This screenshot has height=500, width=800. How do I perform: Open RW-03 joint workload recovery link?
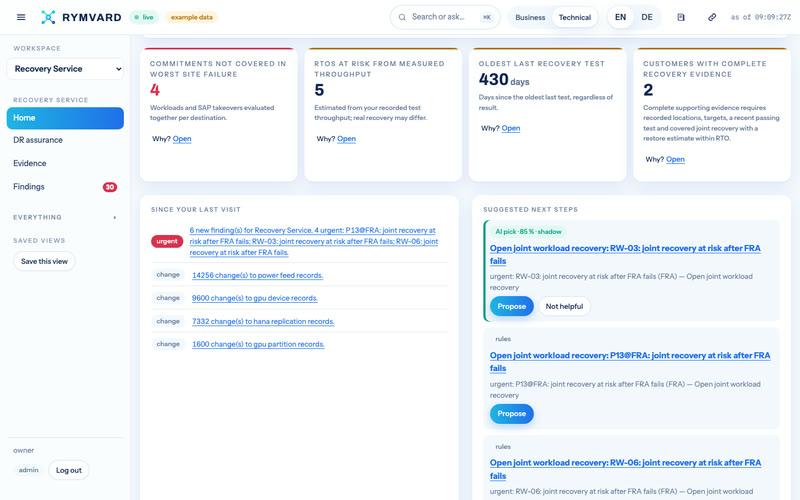[625, 255]
